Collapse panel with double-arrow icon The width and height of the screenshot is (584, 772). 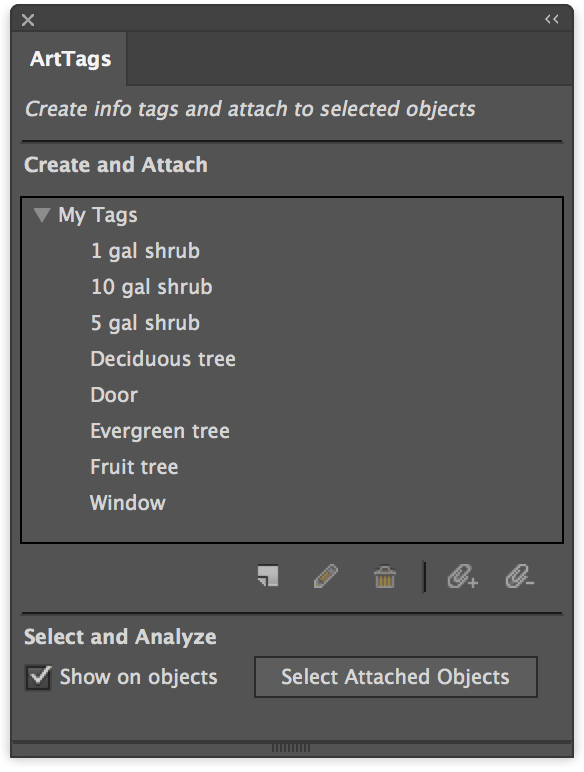552,19
